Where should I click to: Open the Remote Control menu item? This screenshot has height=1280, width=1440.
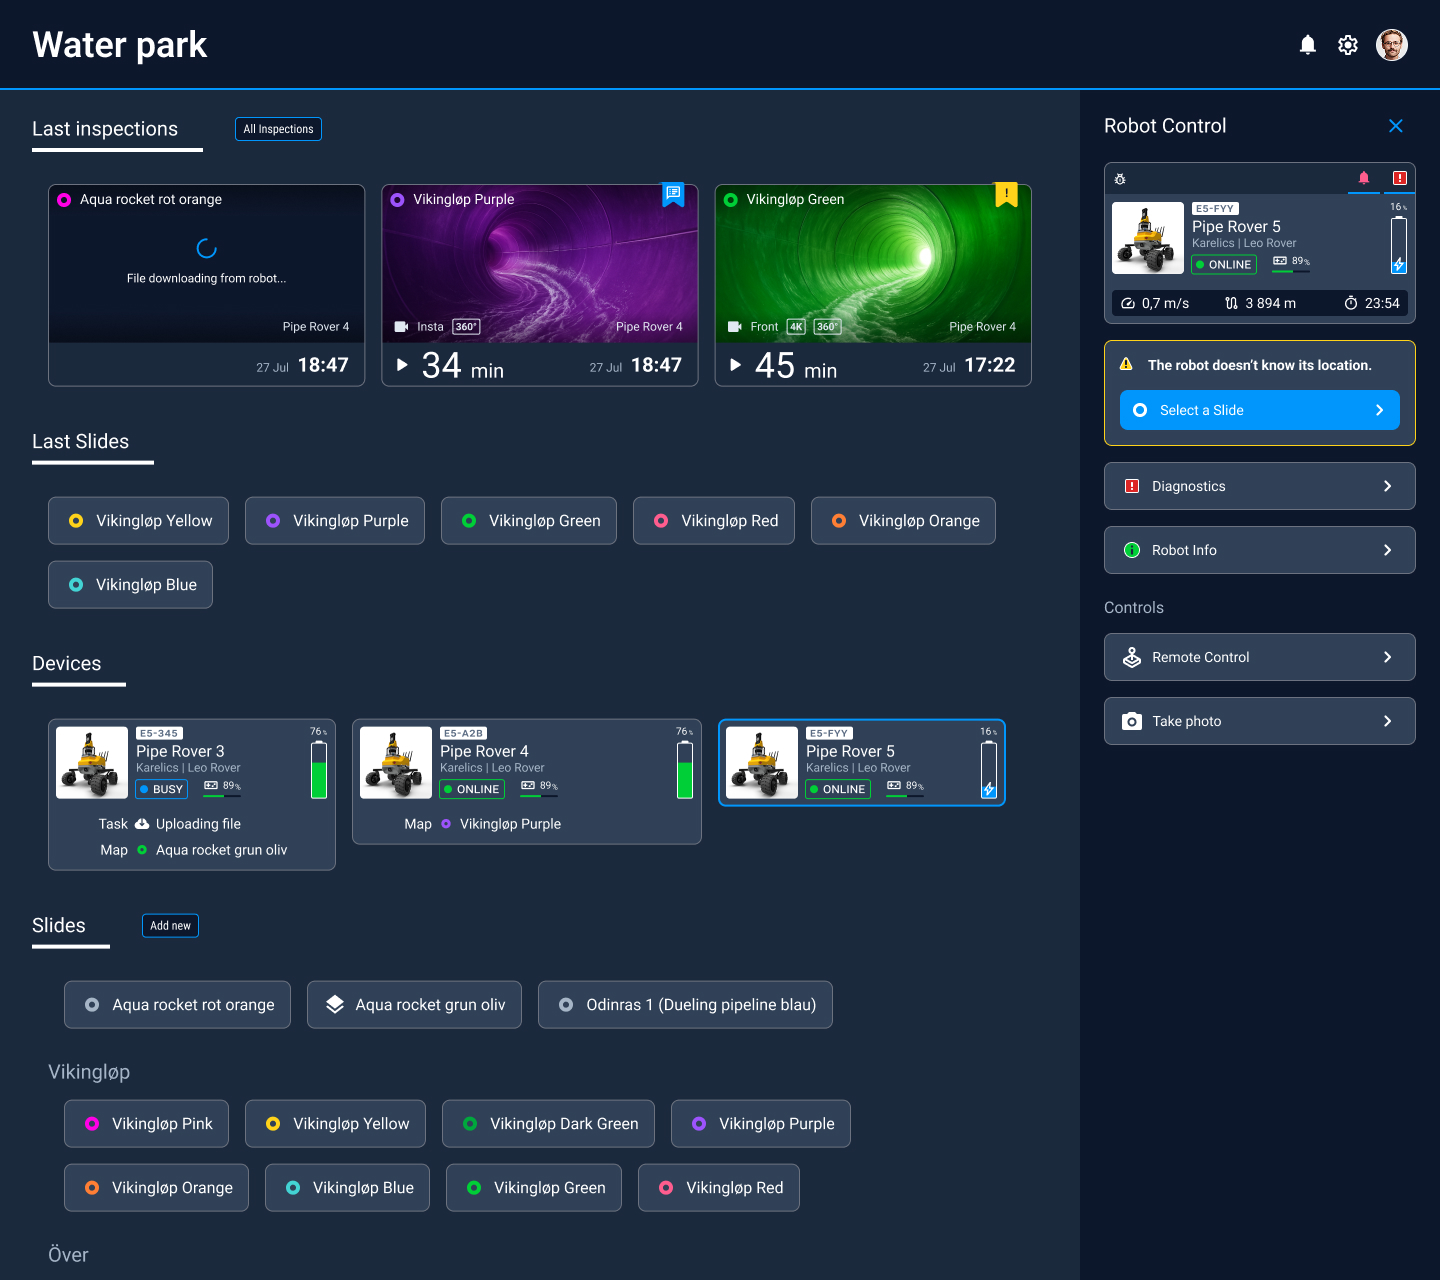[x=1259, y=657]
